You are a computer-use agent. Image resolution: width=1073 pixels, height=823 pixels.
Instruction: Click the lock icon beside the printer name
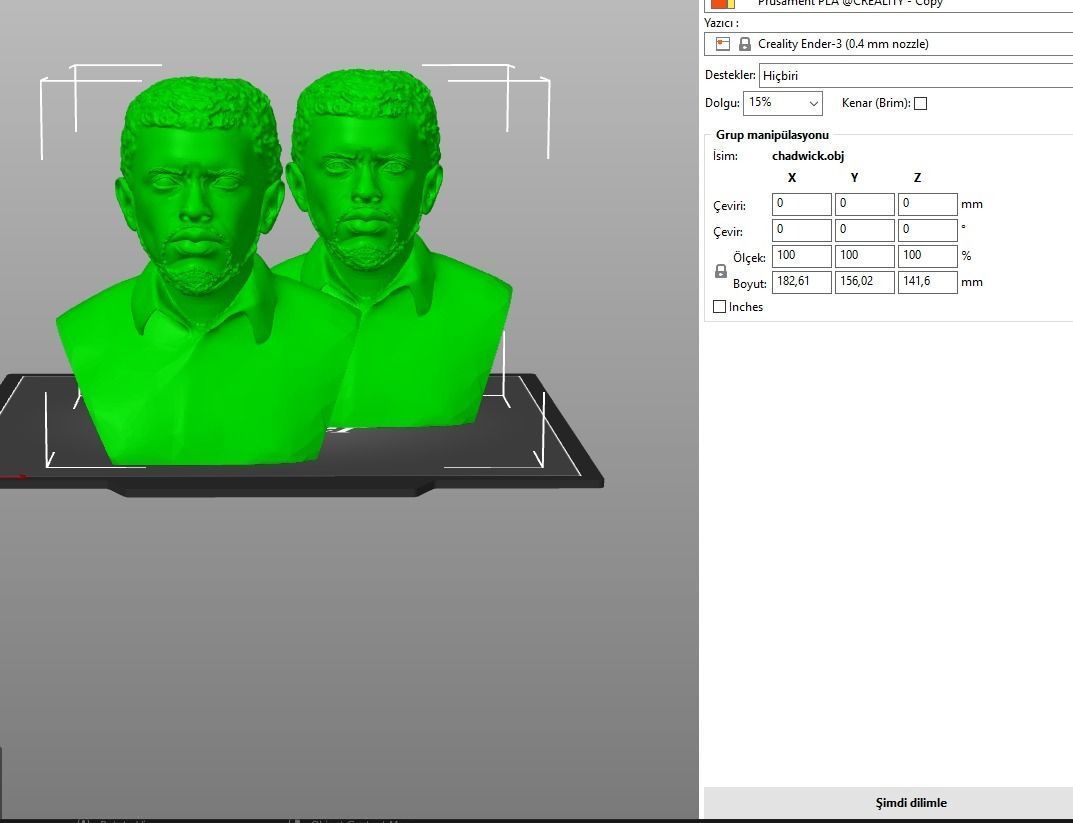coord(745,44)
